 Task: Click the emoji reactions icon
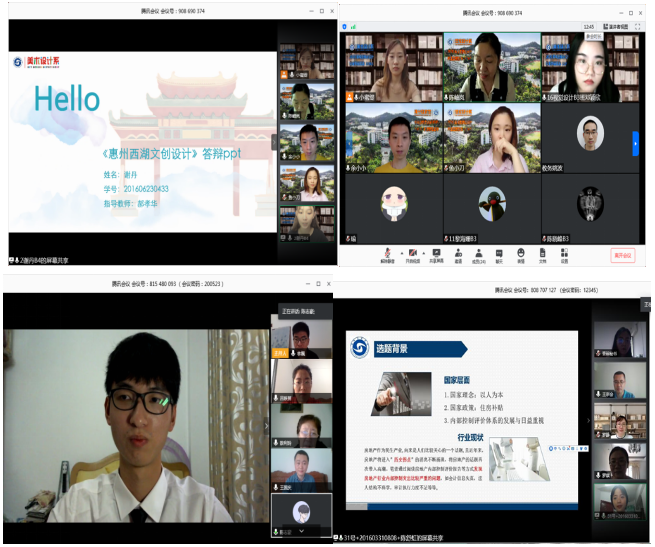pyautogui.click(x=521, y=253)
